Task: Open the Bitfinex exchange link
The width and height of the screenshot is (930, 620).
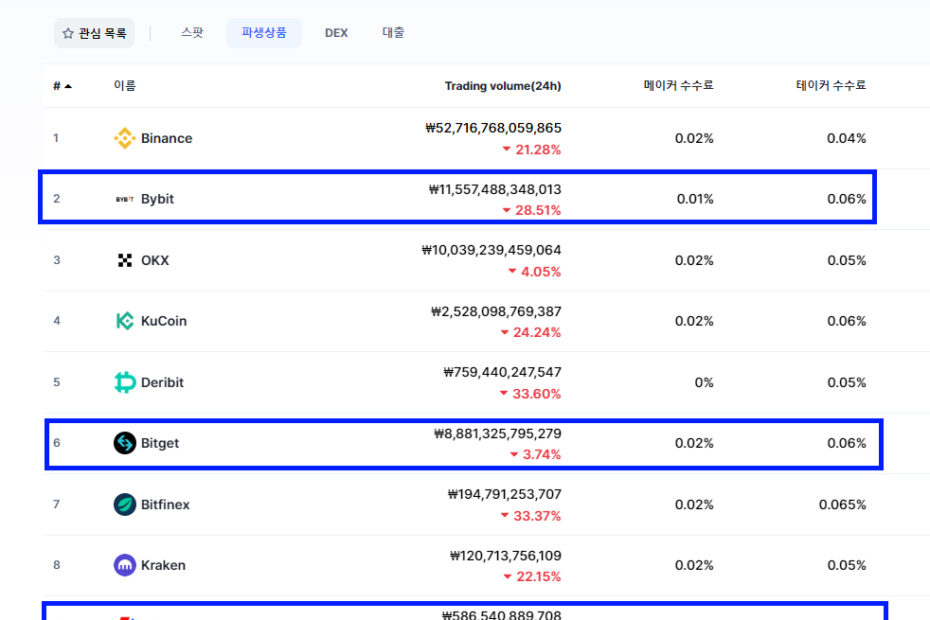Action: coord(165,504)
